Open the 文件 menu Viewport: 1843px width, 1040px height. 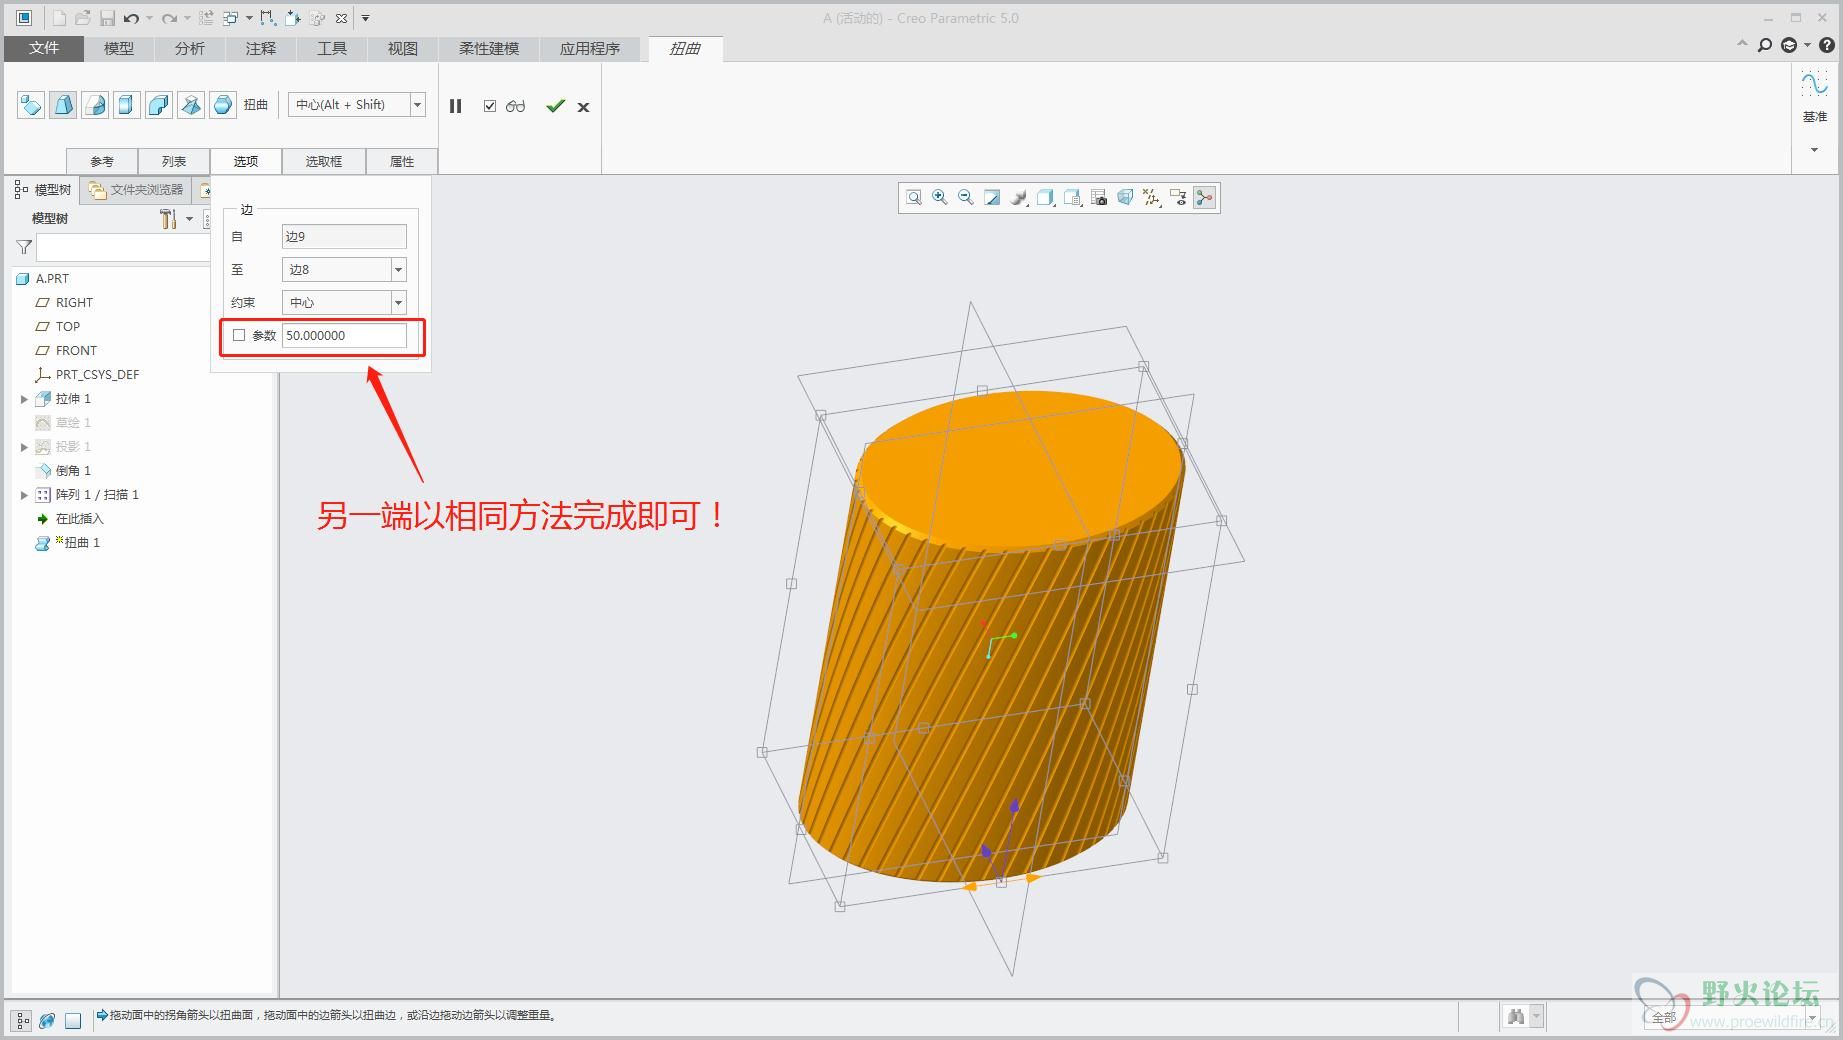(44, 48)
